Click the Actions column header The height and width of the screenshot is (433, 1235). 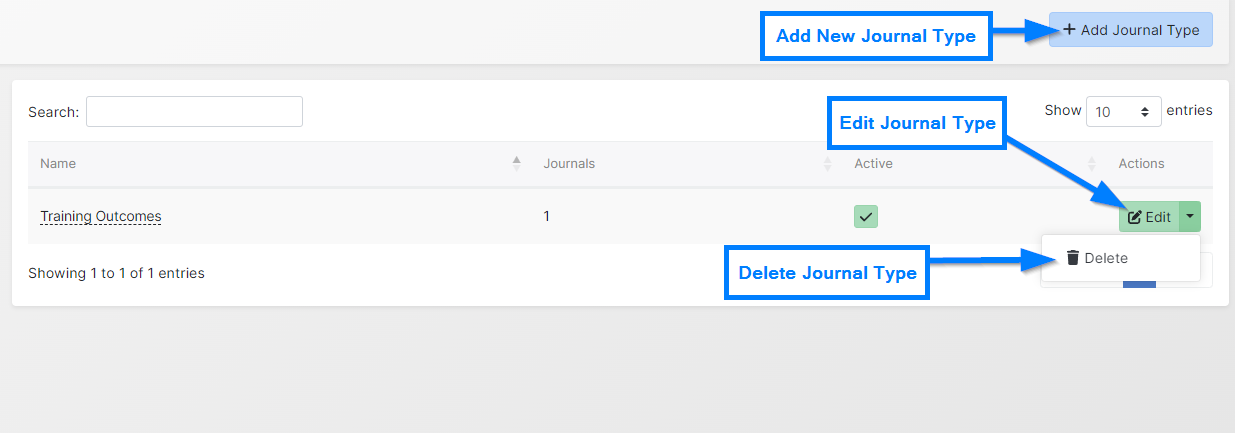pyautogui.click(x=1141, y=163)
